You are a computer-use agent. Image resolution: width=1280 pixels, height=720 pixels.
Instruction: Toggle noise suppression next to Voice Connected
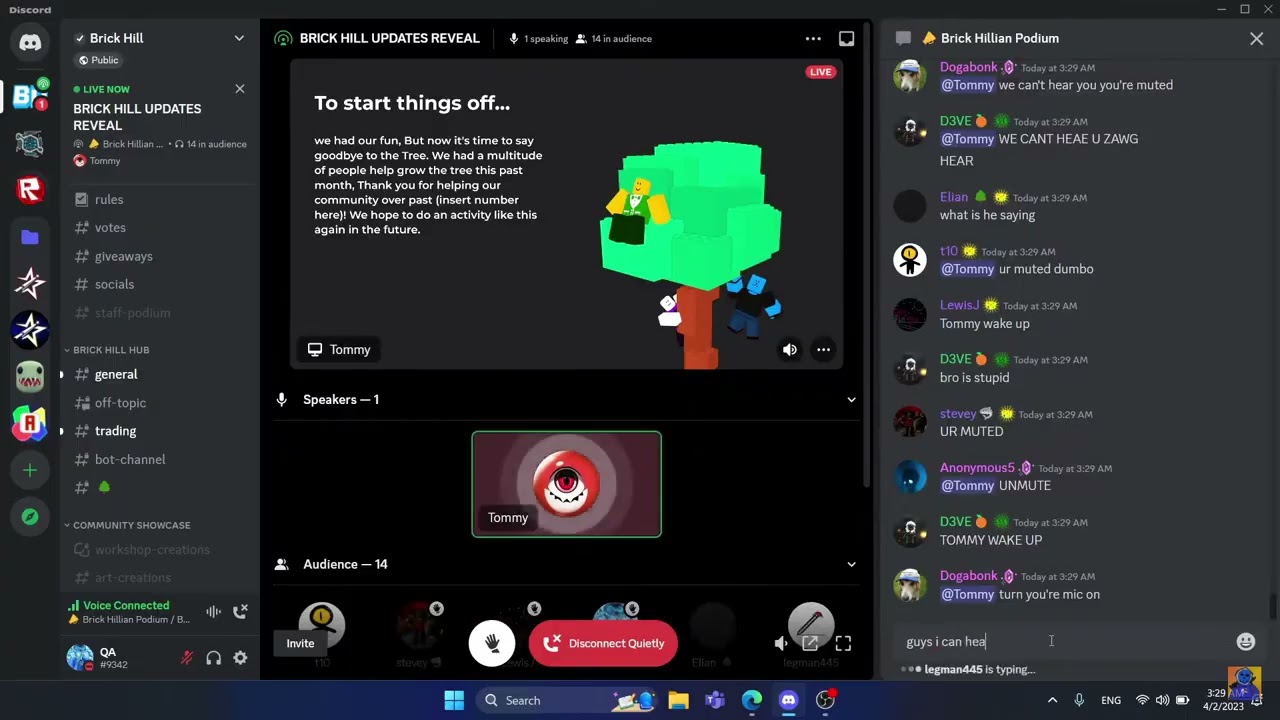213,612
